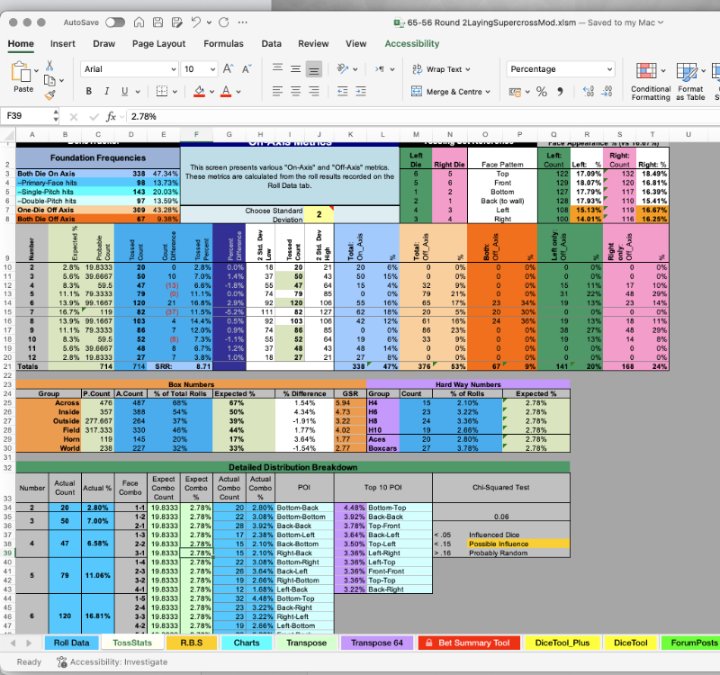
Task: Open the Formulas ribbon tab
Action: point(223,44)
